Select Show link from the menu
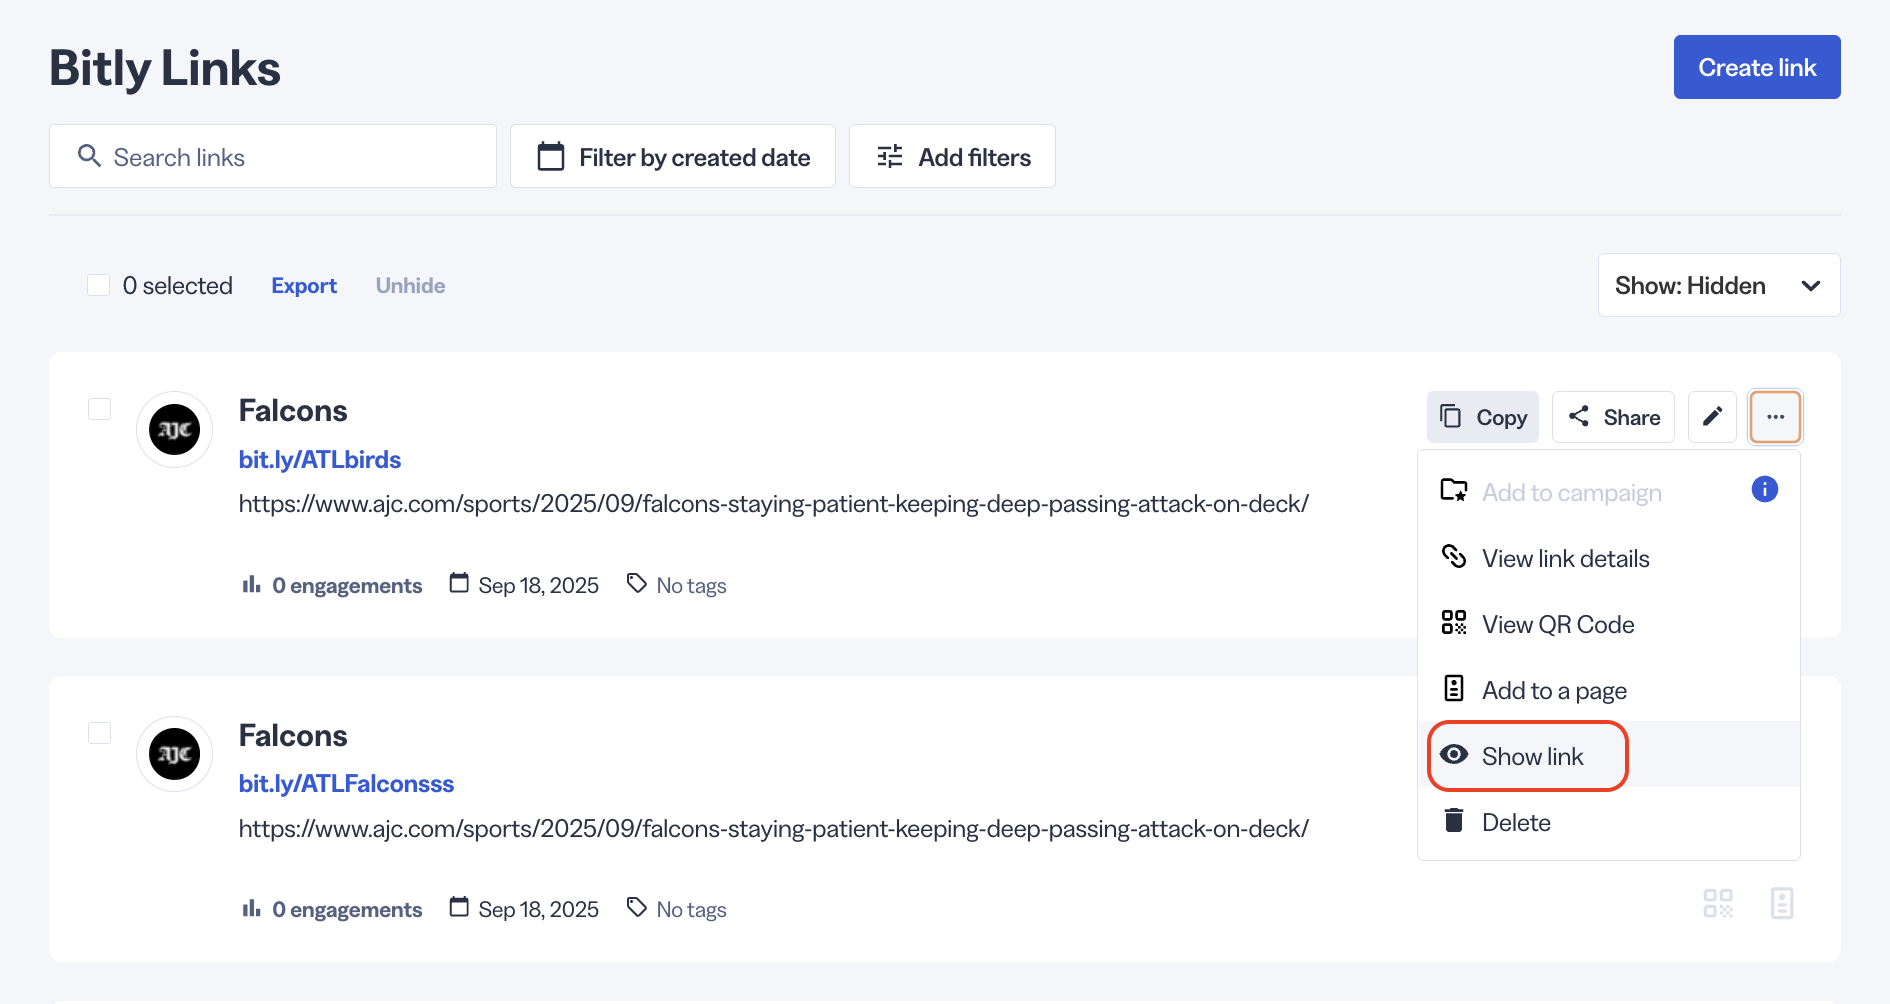 click(1530, 756)
